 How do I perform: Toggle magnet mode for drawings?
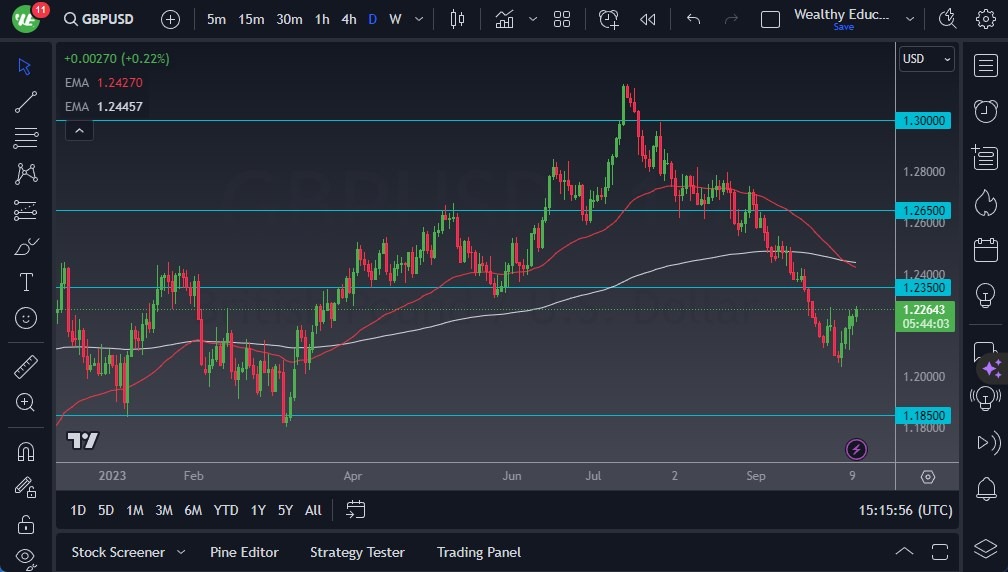[x=26, y=451]
